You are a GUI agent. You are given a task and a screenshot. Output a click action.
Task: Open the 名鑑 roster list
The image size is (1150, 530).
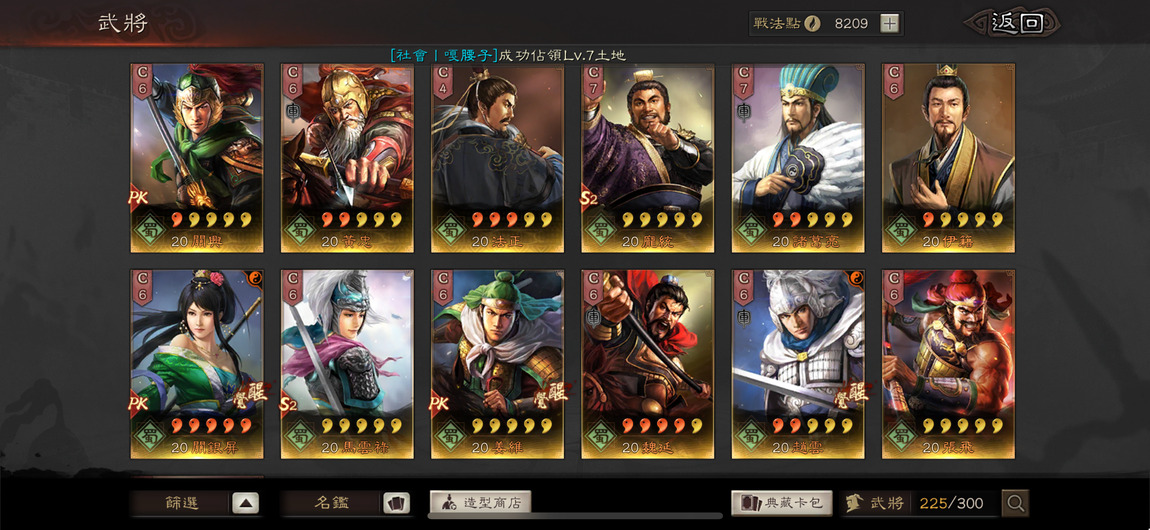332,503
